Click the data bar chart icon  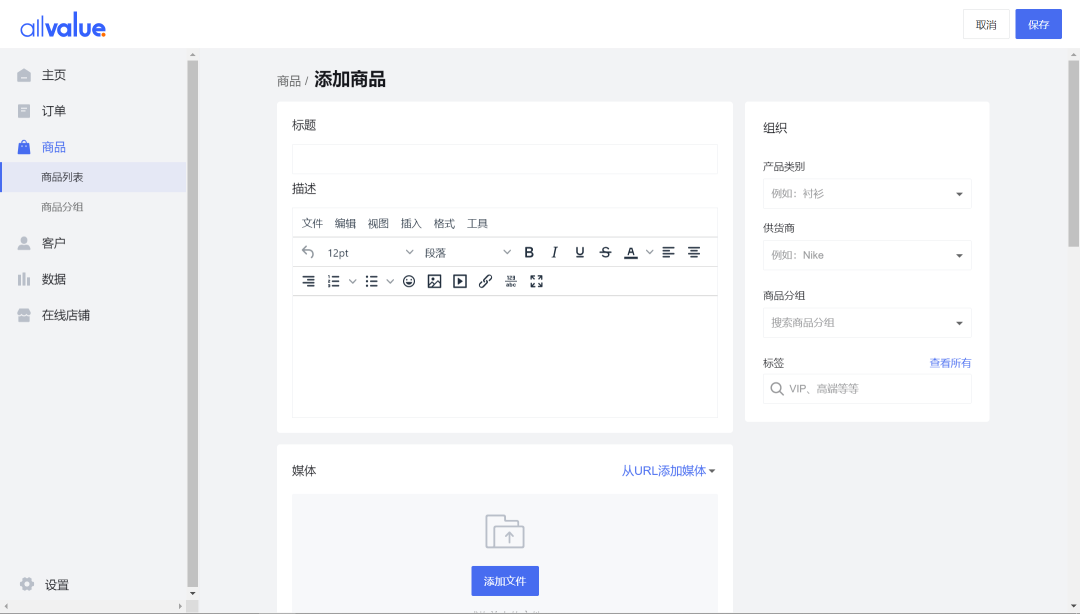coord(24,279)
